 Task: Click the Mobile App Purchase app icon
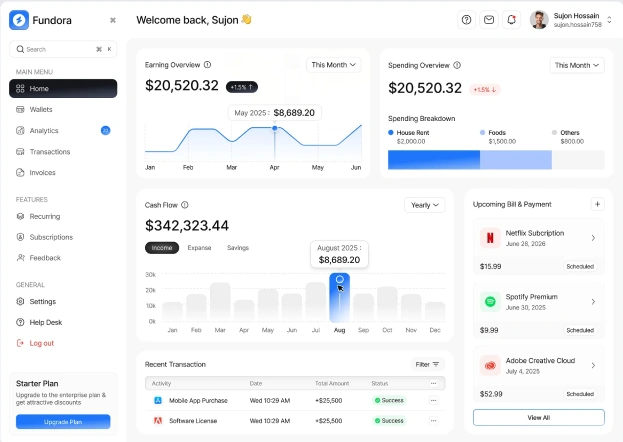158,400
